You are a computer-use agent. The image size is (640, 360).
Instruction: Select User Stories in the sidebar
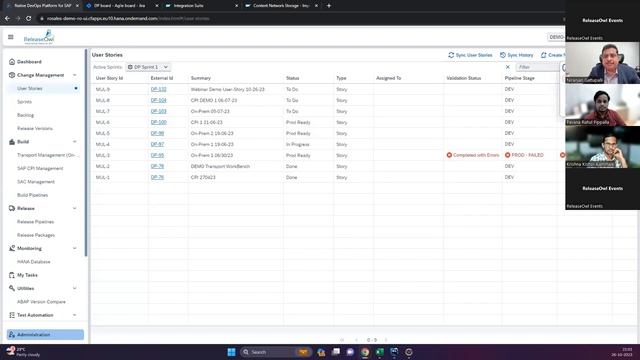point(30,89)
